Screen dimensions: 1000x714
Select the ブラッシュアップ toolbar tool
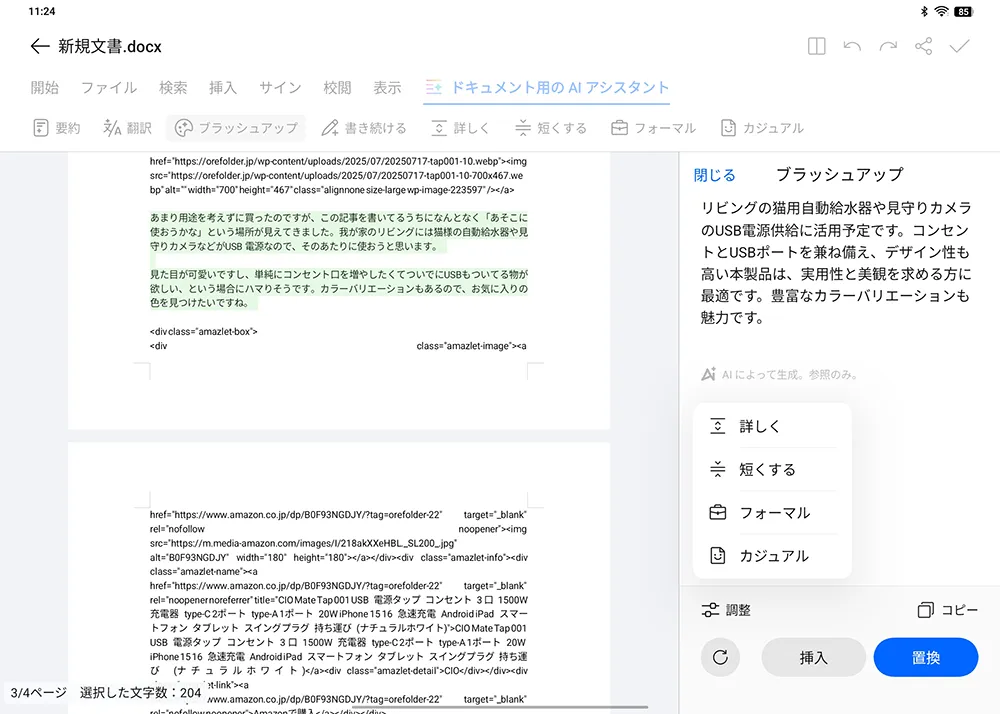coord(236,128)
